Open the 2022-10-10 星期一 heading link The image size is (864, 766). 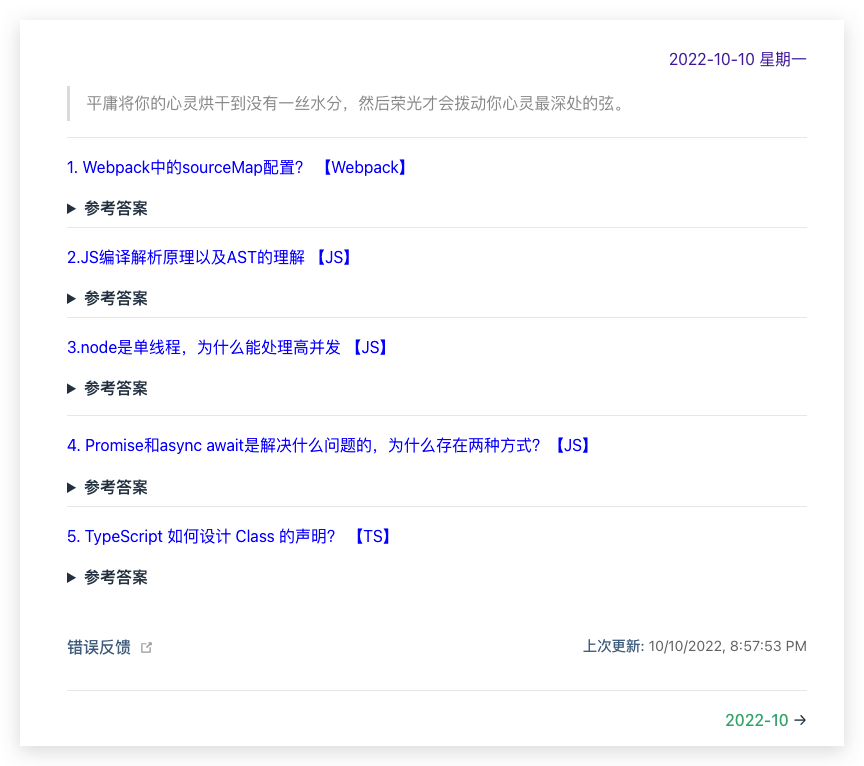[737, 59]
